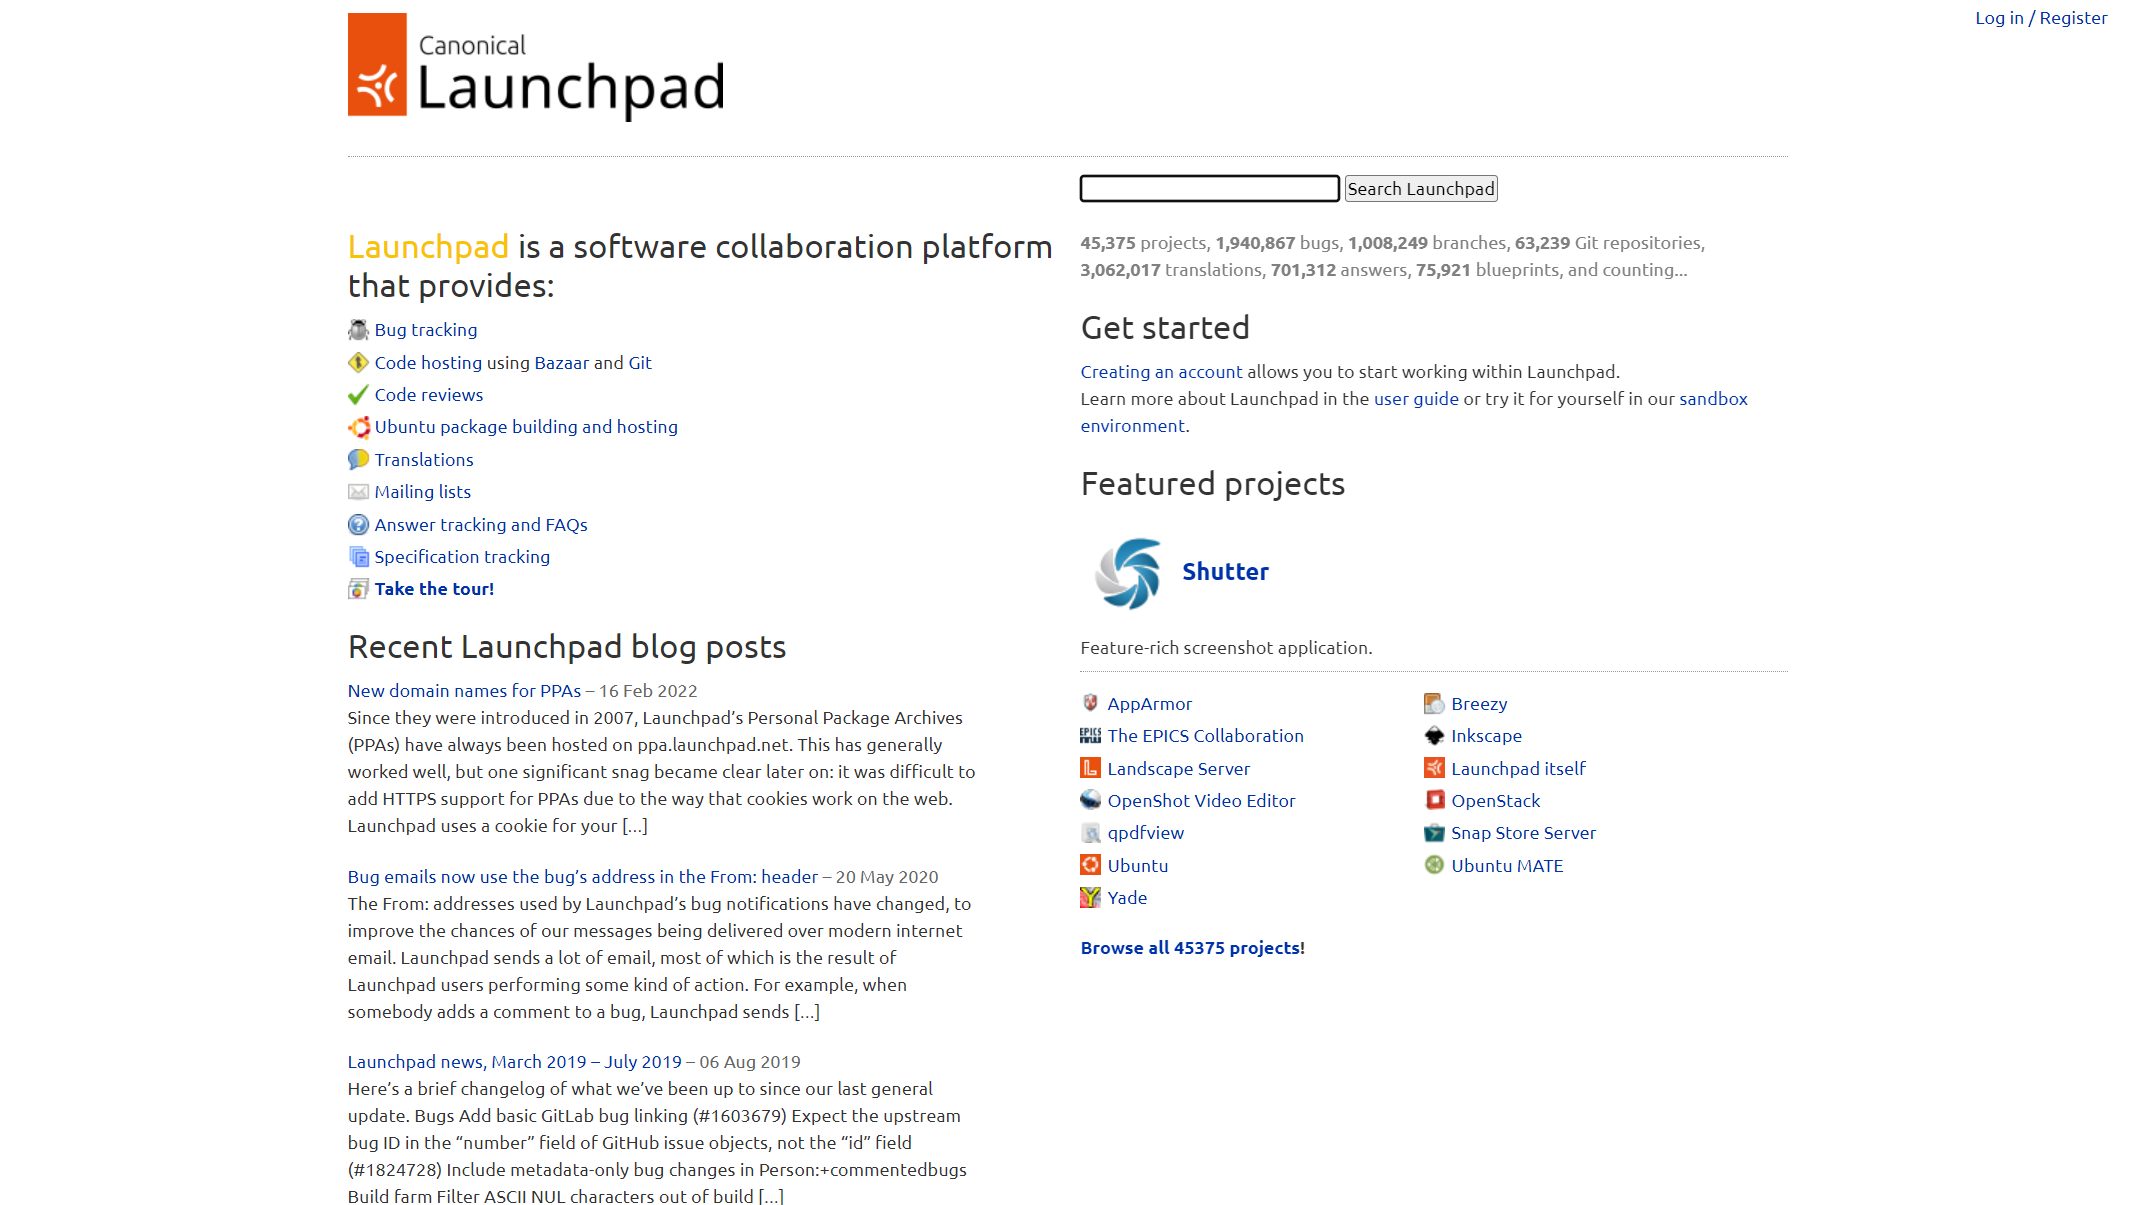2131x1205 pixels.
Task: Open the Ubuntu project link
Action: (x=1137, y=866)
